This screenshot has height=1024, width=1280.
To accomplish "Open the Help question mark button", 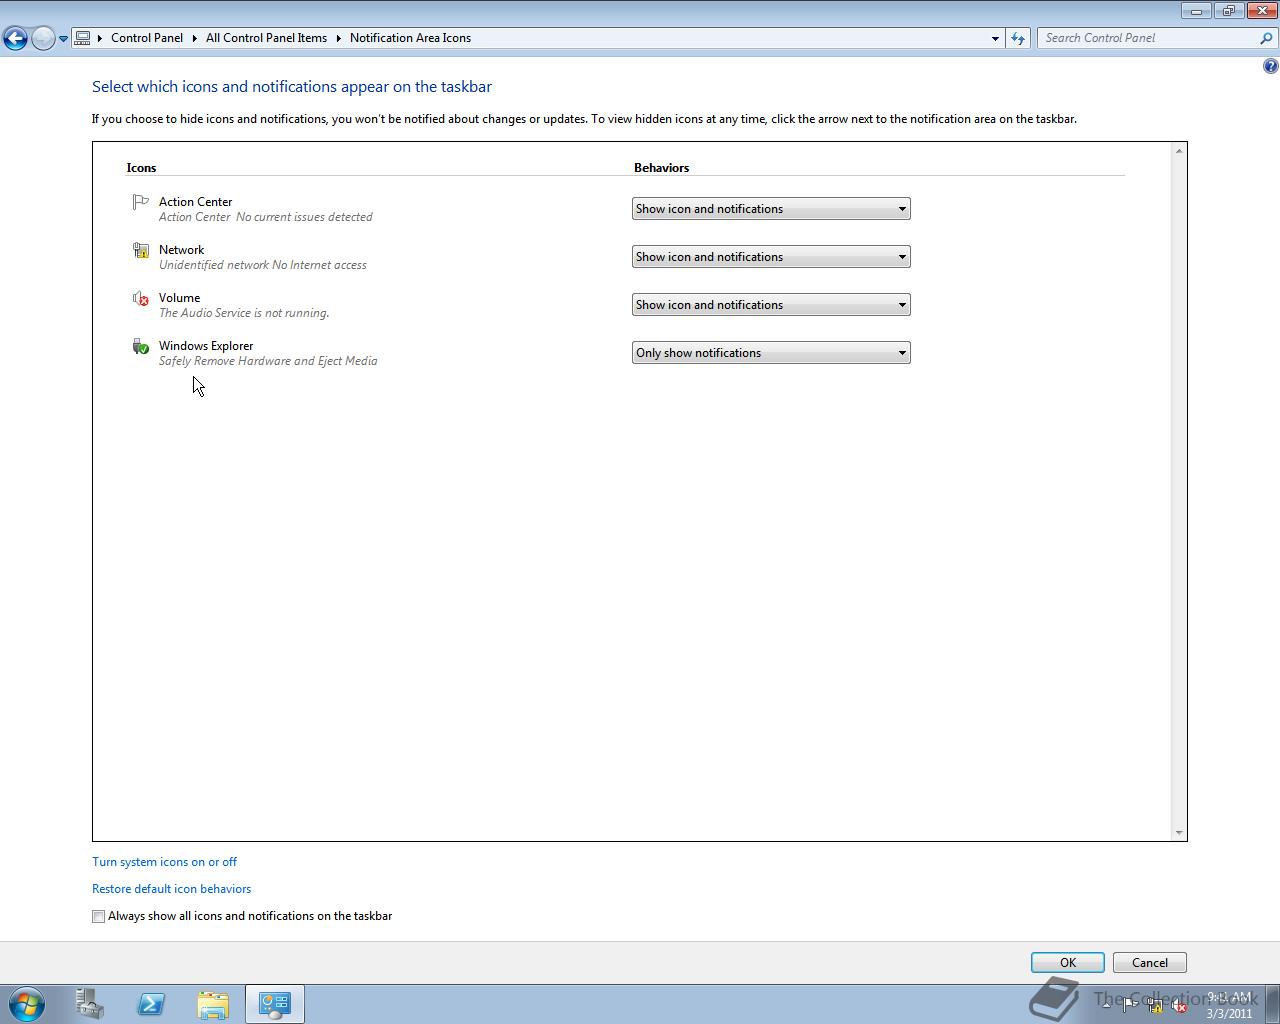I will point(1270,66).
